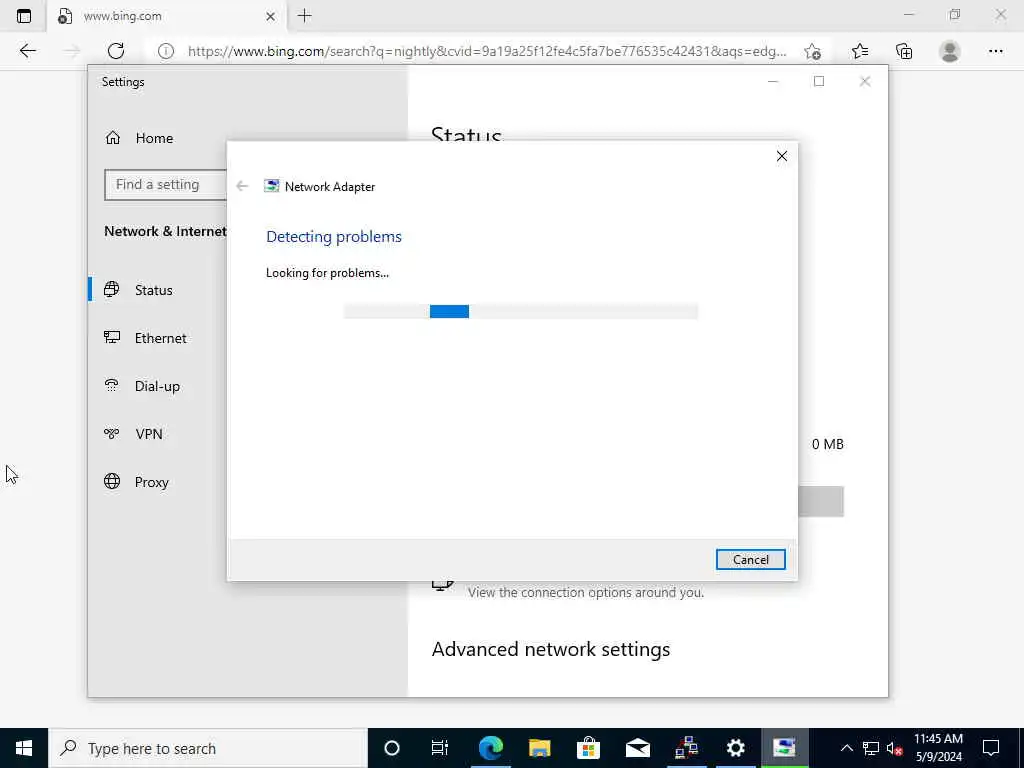The image size is (1024, 768).
Task: Click the Dial-up phone icon in sidebar
Action: pos(112,385)
